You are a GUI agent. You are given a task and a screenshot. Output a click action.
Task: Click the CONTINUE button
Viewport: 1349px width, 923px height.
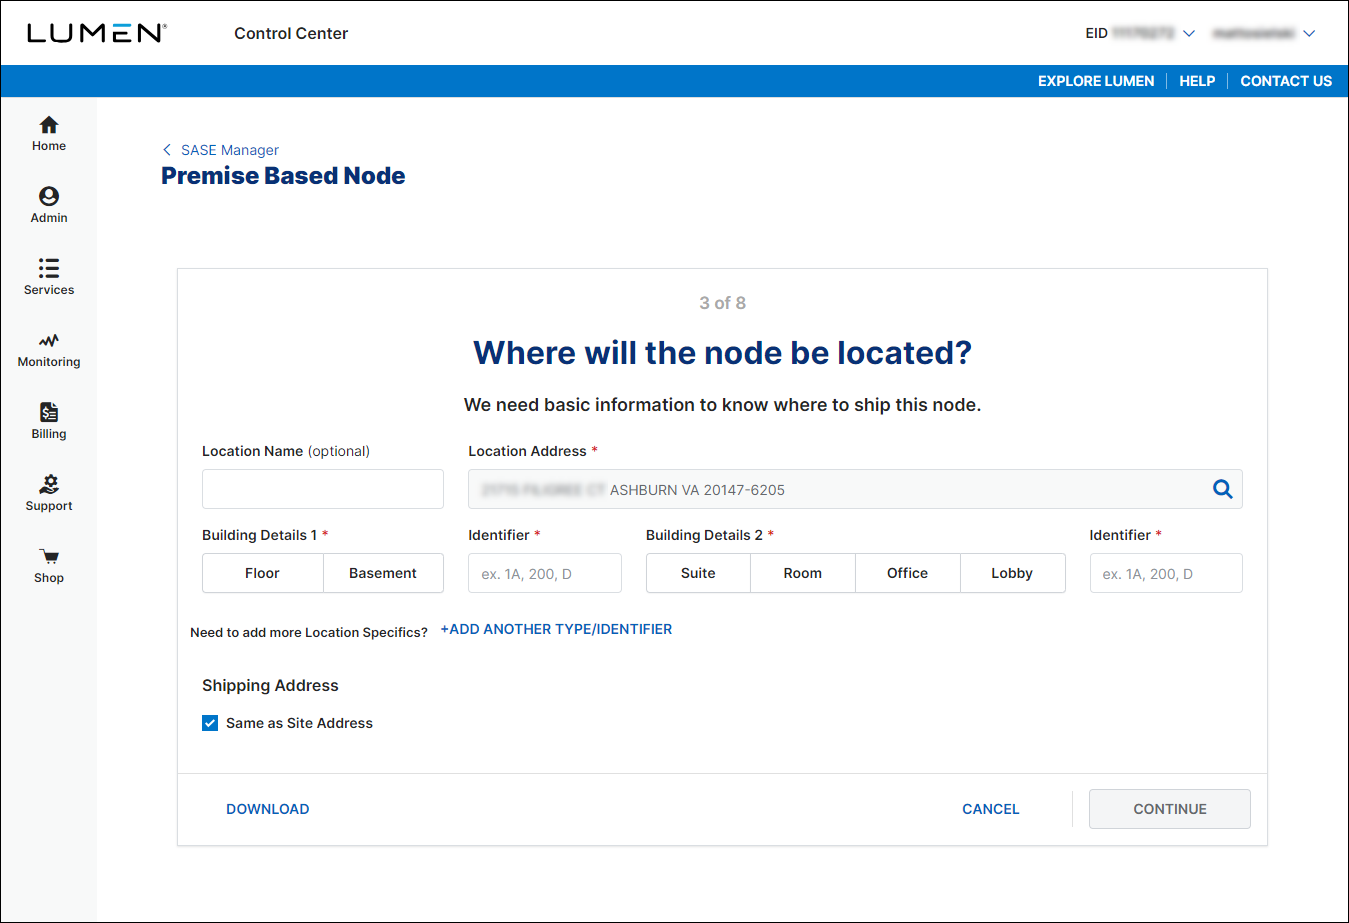tap(1170, 809)
